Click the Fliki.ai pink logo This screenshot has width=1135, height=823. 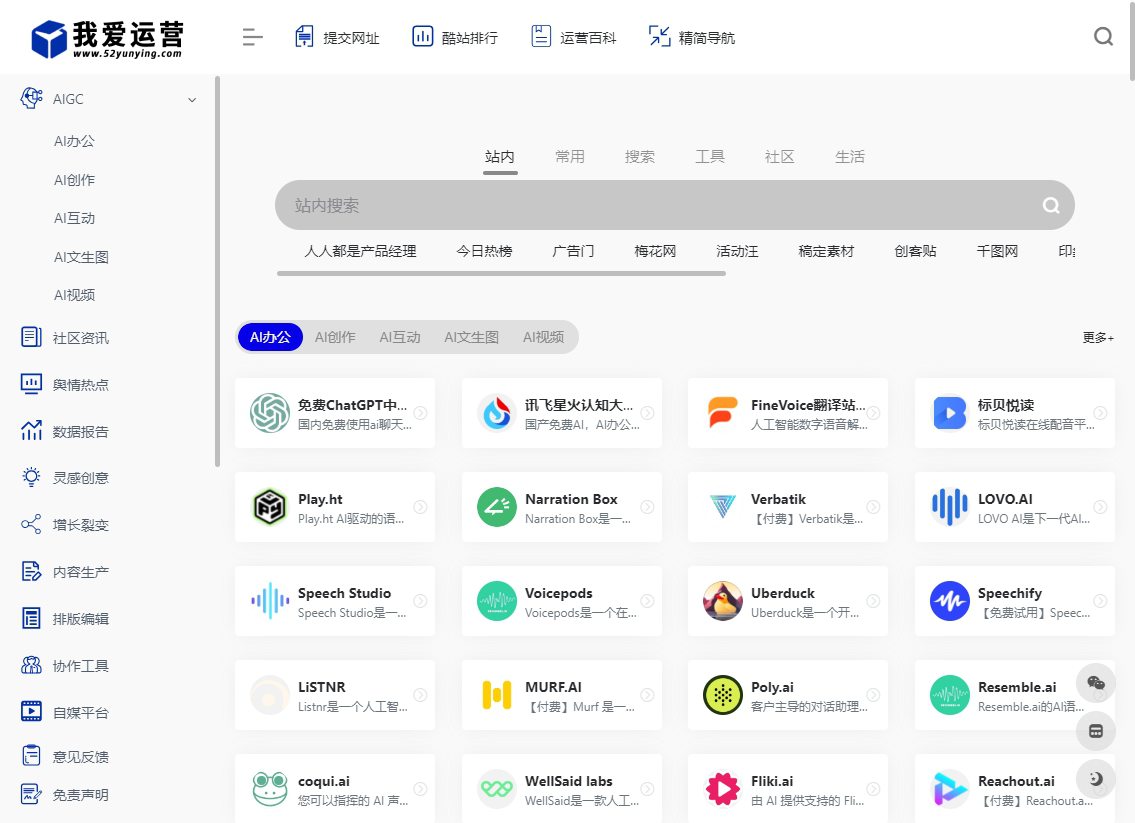click(x=722, y=789)
